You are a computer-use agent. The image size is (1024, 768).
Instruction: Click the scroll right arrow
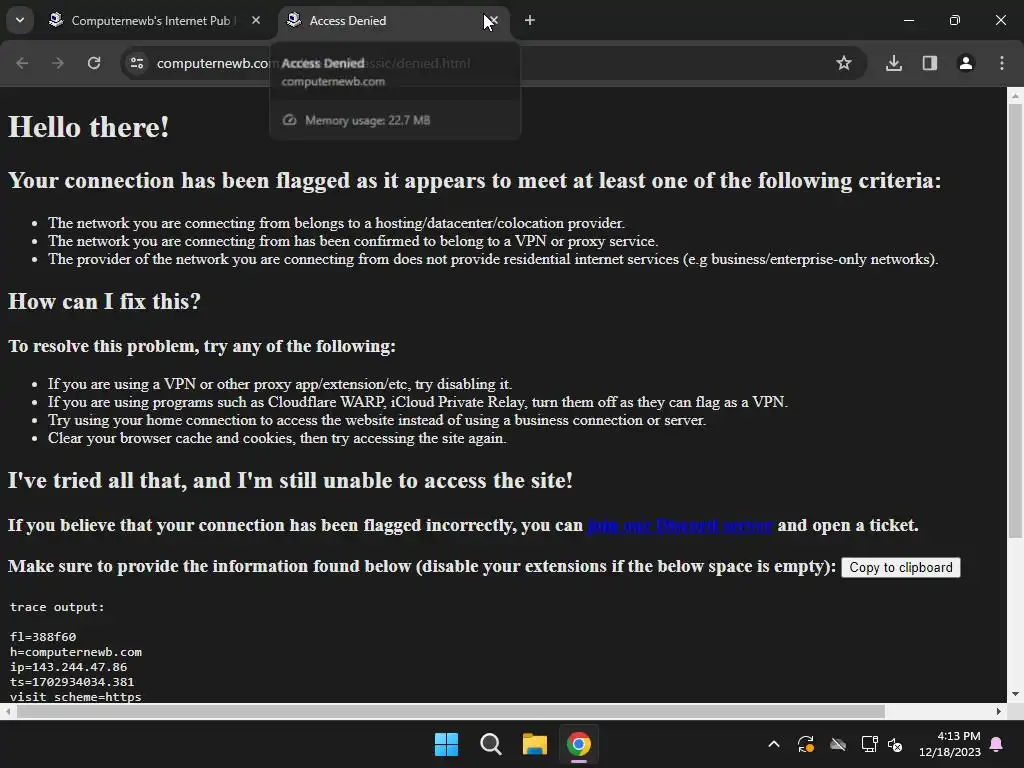(999, 711)
